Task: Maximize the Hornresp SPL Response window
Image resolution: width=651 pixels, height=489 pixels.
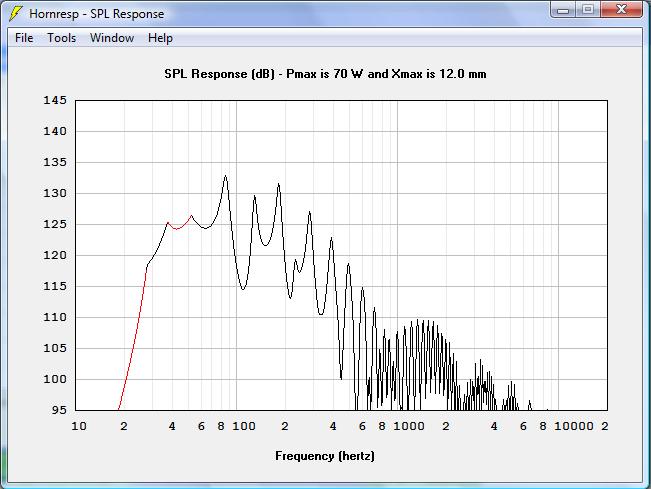Action: [x=587, y=10]
